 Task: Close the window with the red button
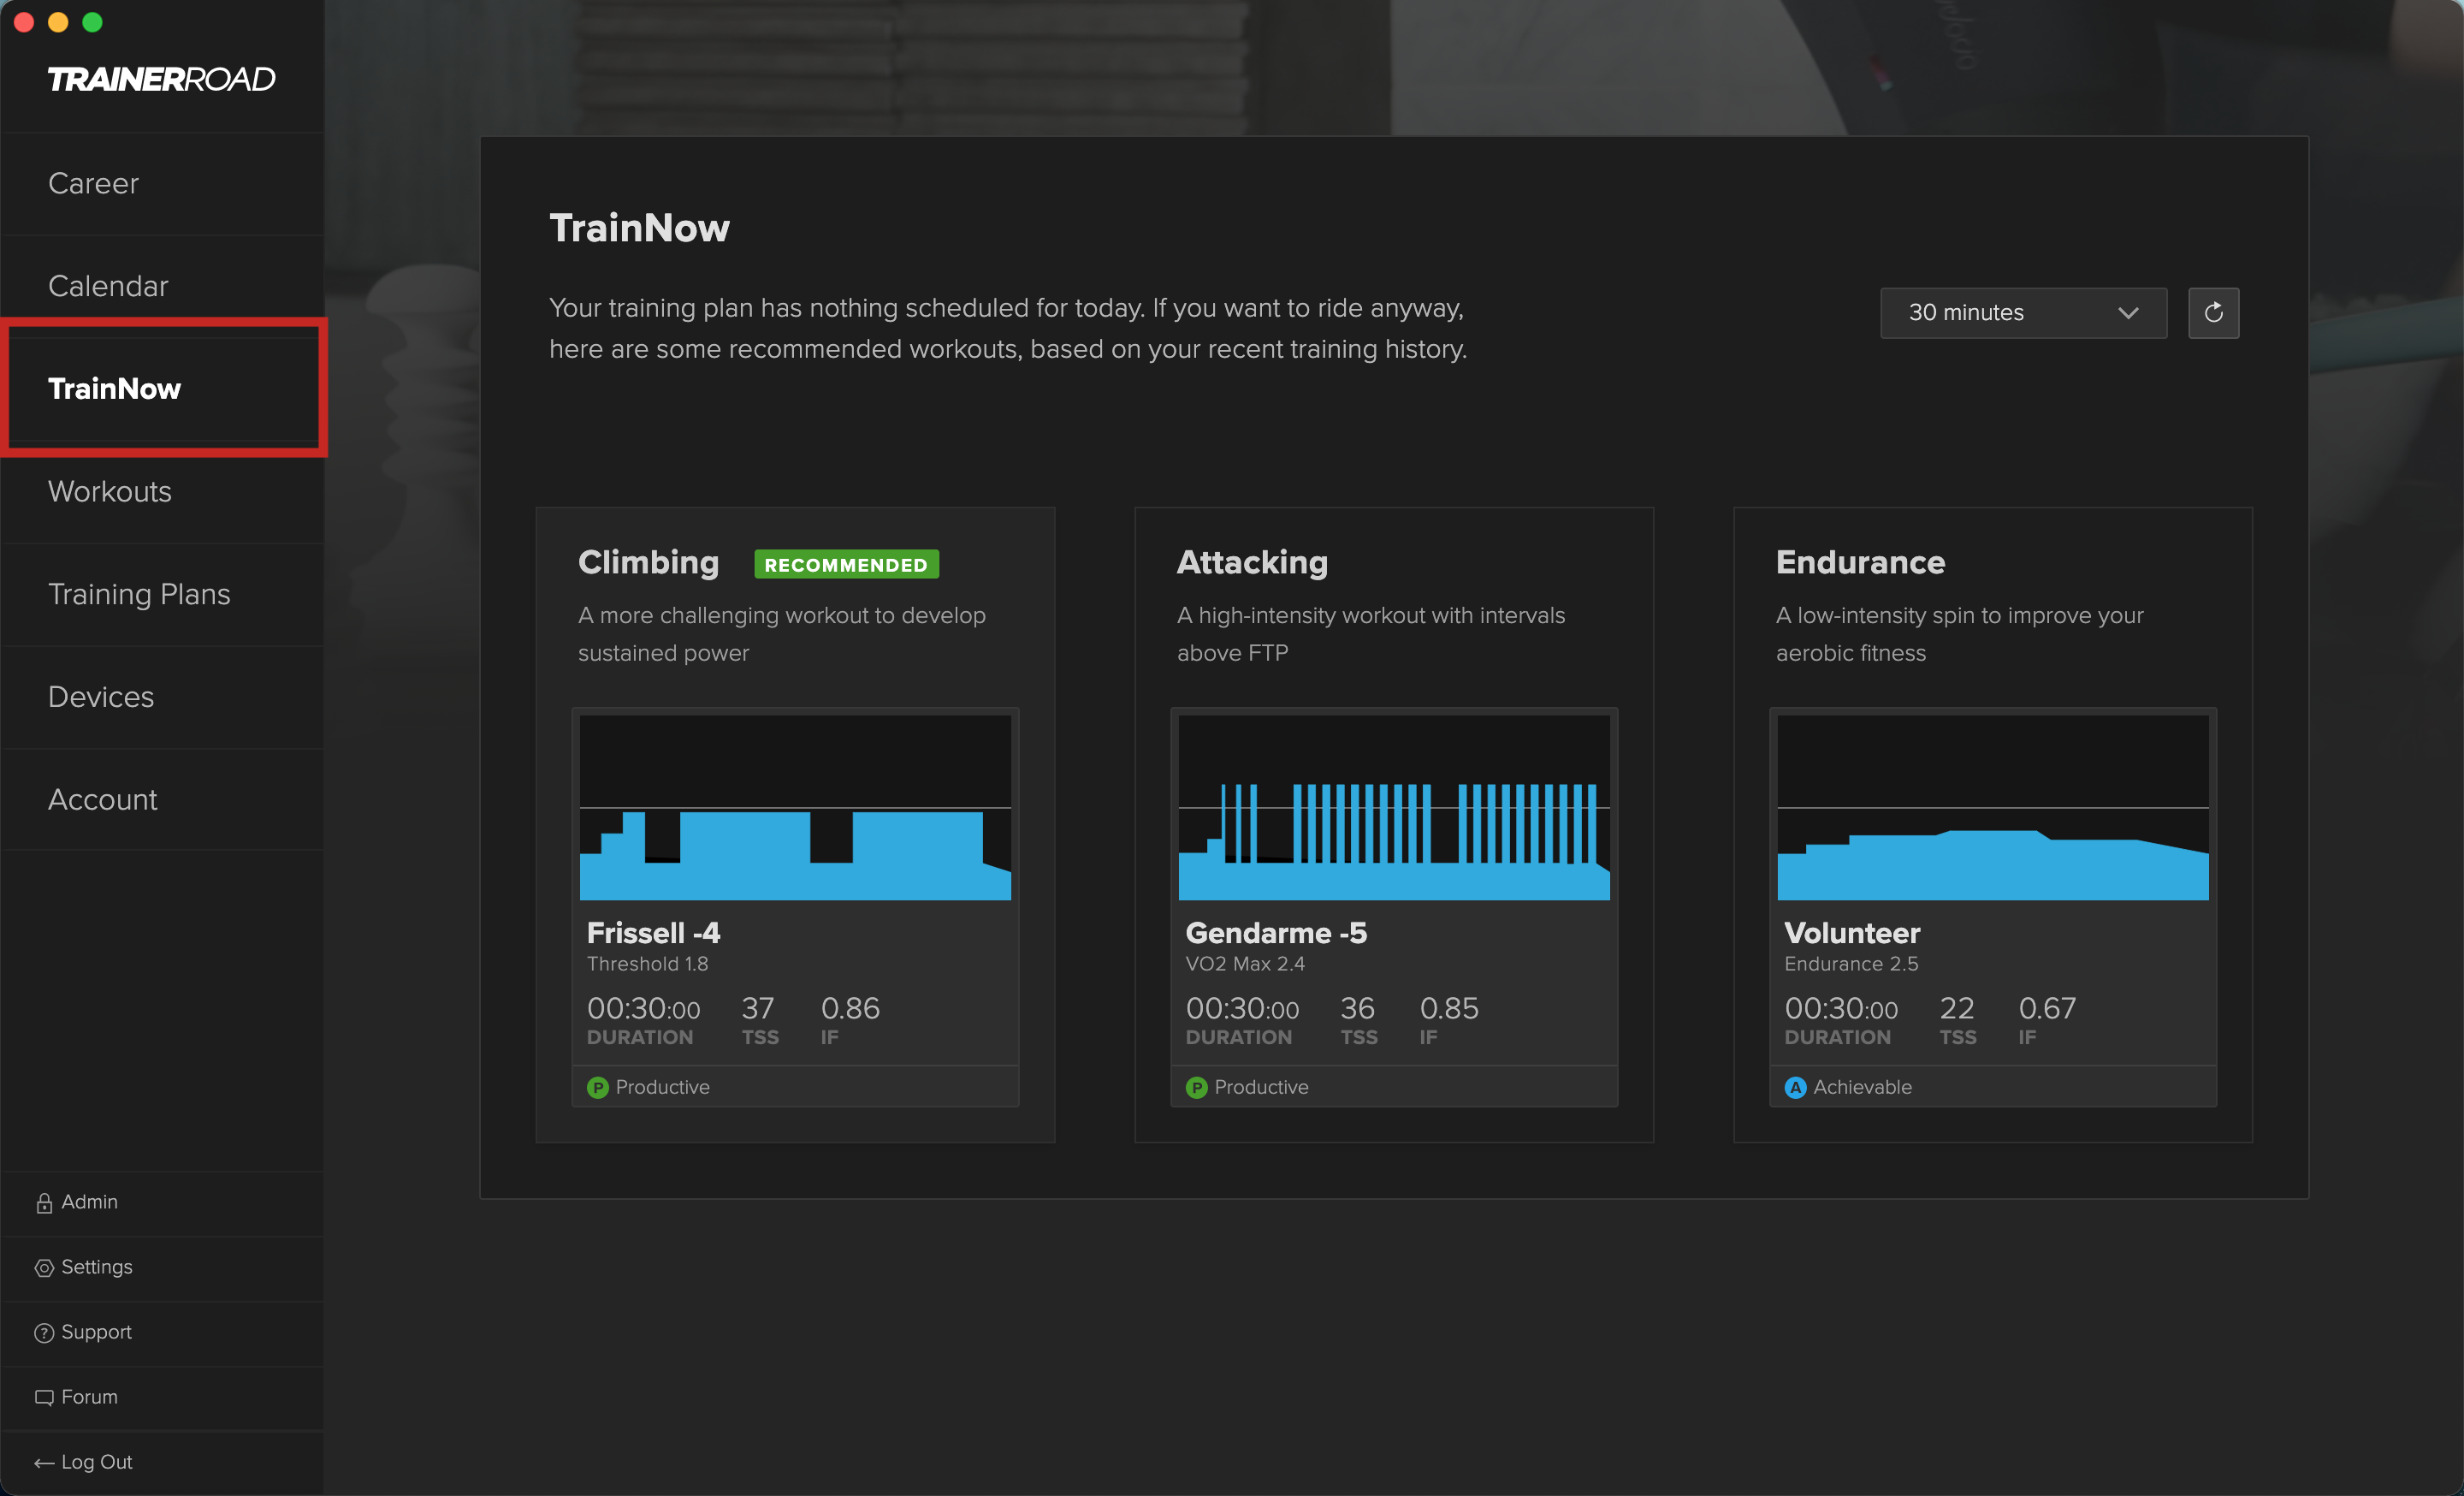[24, 22]
